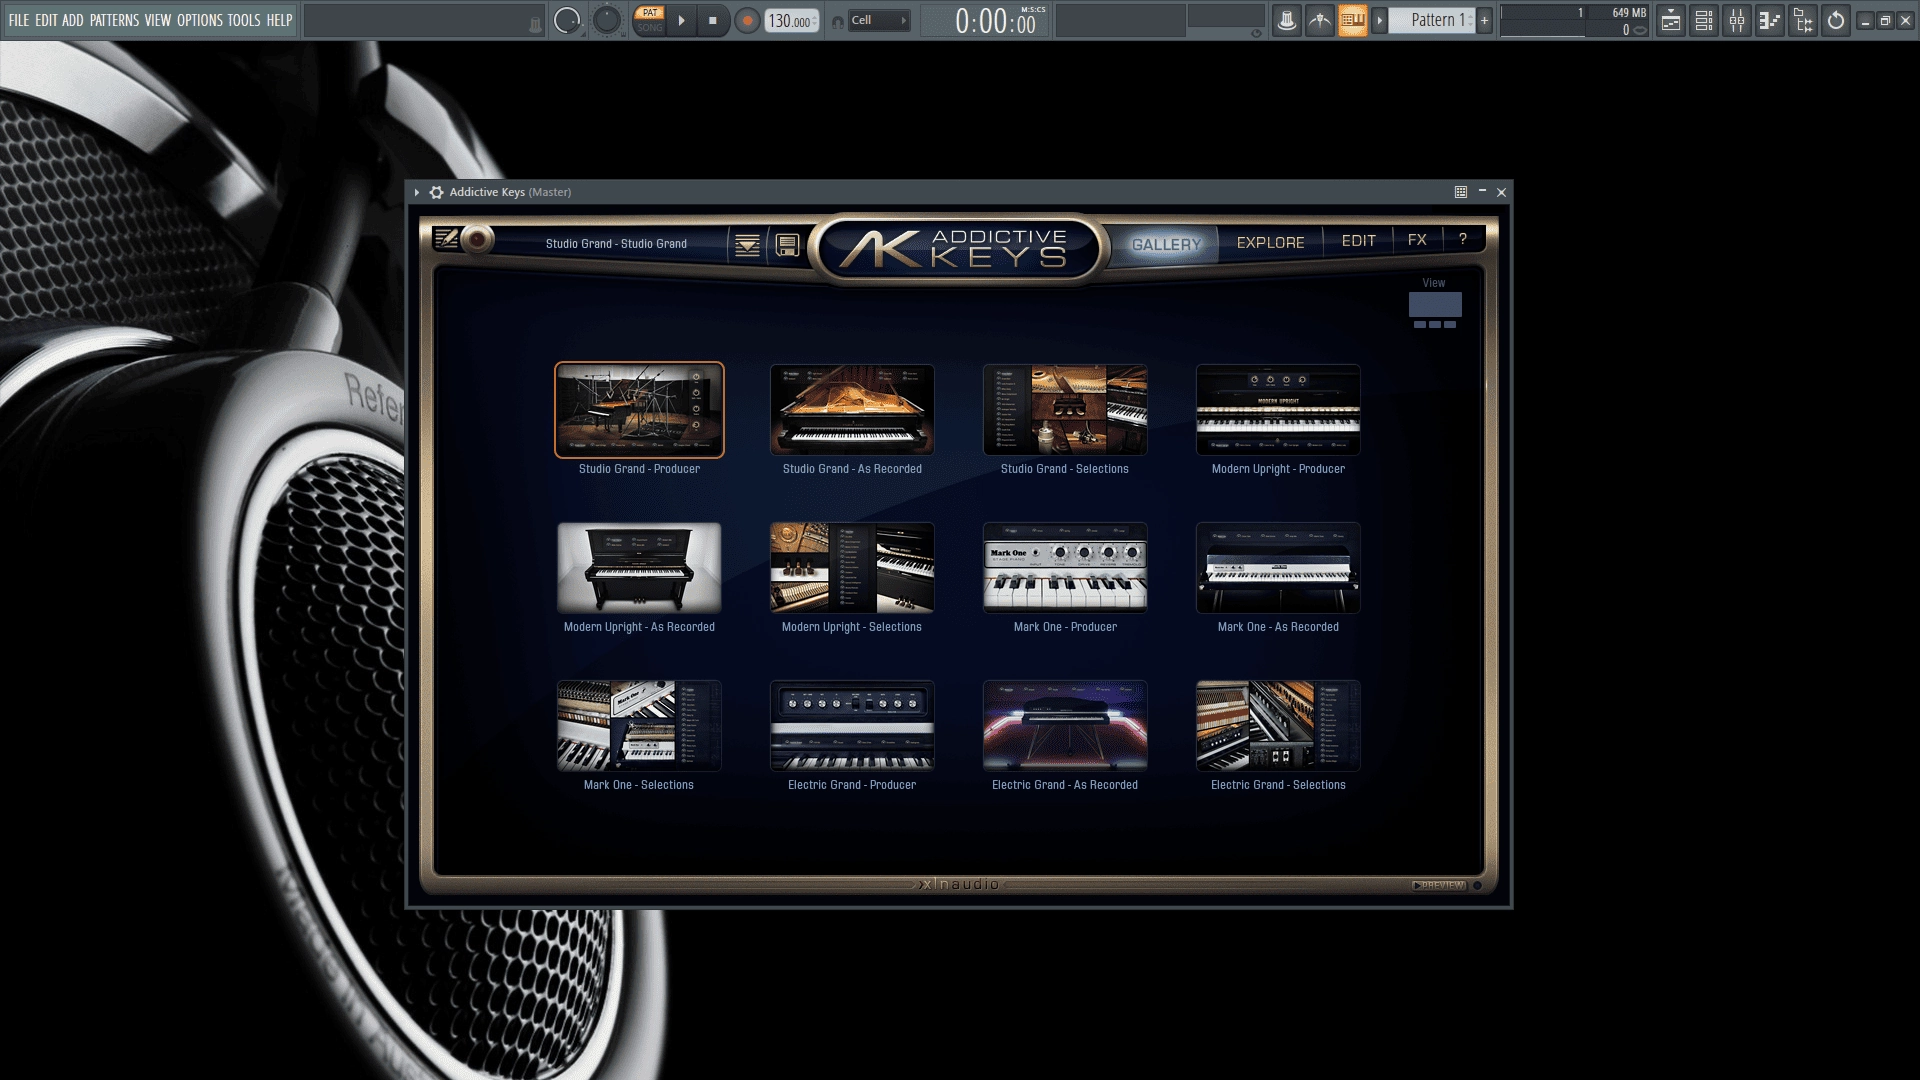The height and width of the screenshot is (1080, 1920).
Task: Select Modern Upright - As Recorded preset
Action: pos(639,568)
